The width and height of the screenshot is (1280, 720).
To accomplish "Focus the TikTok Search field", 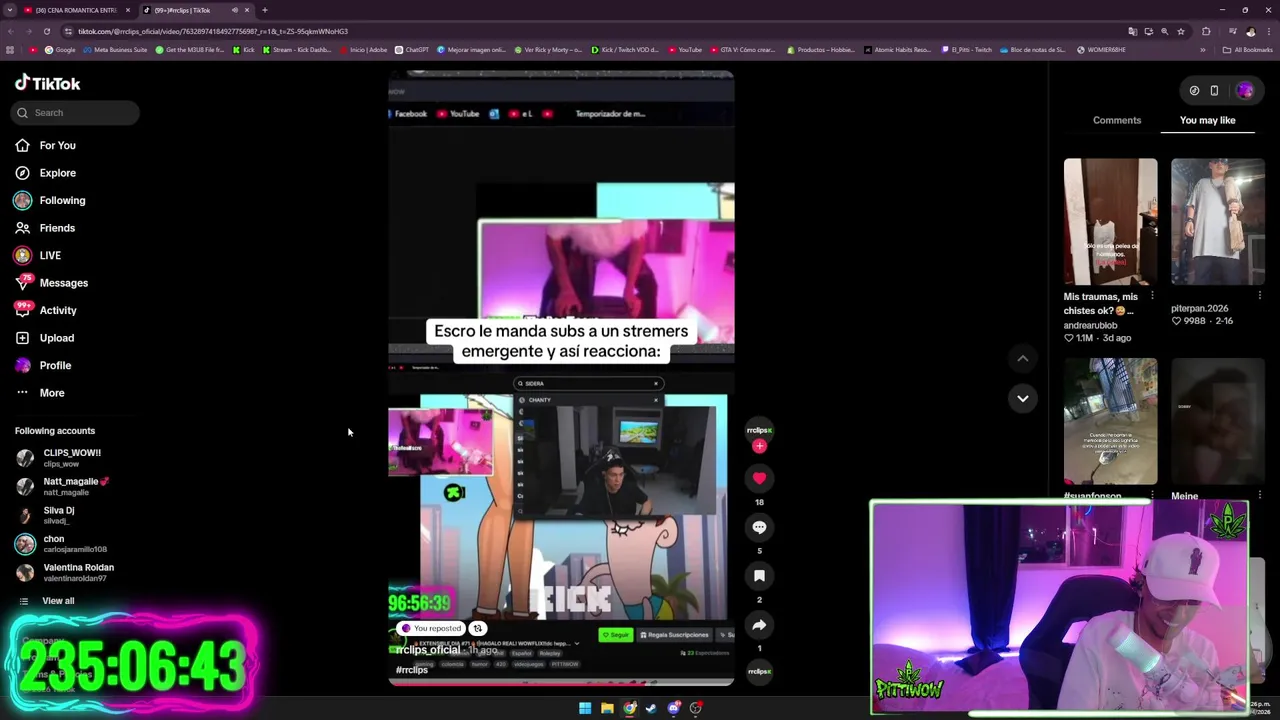I will pos(75,113).
